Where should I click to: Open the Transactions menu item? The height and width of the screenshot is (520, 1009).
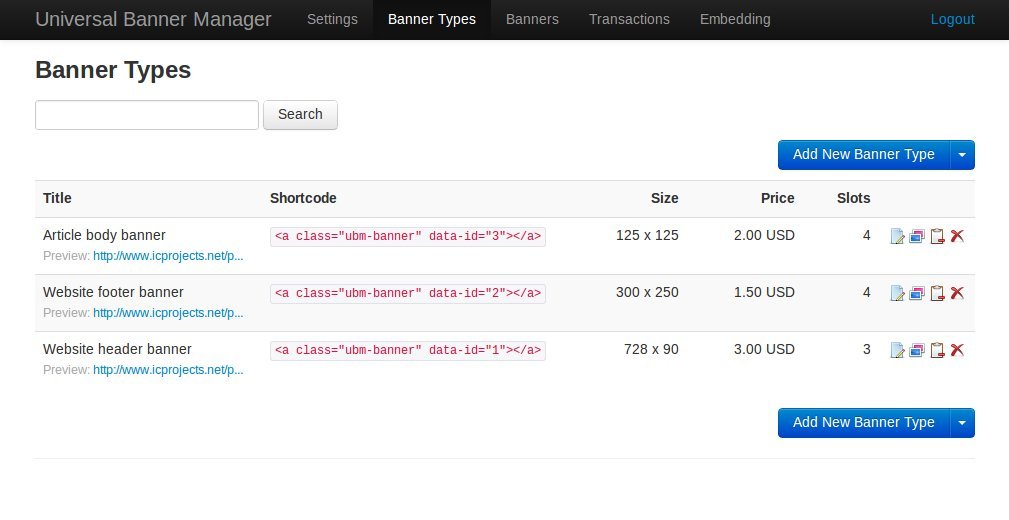[x=629, y=19]
